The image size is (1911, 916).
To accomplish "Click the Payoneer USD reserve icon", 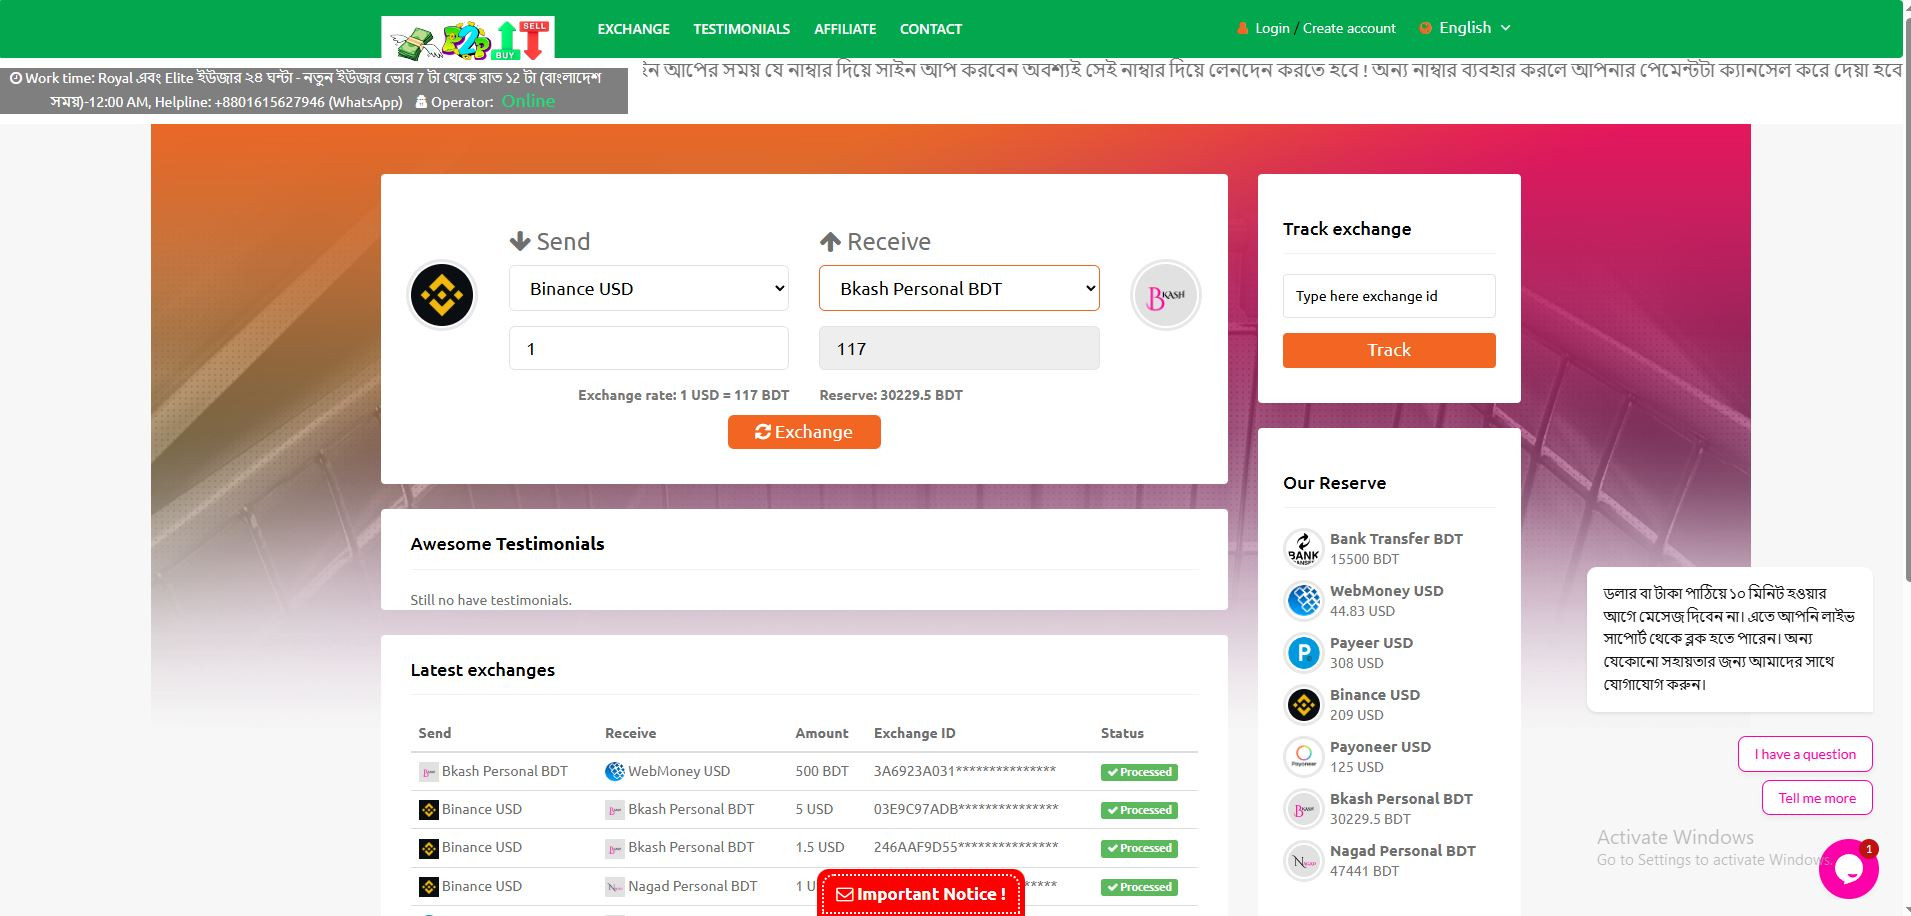I will [1303, 757].
